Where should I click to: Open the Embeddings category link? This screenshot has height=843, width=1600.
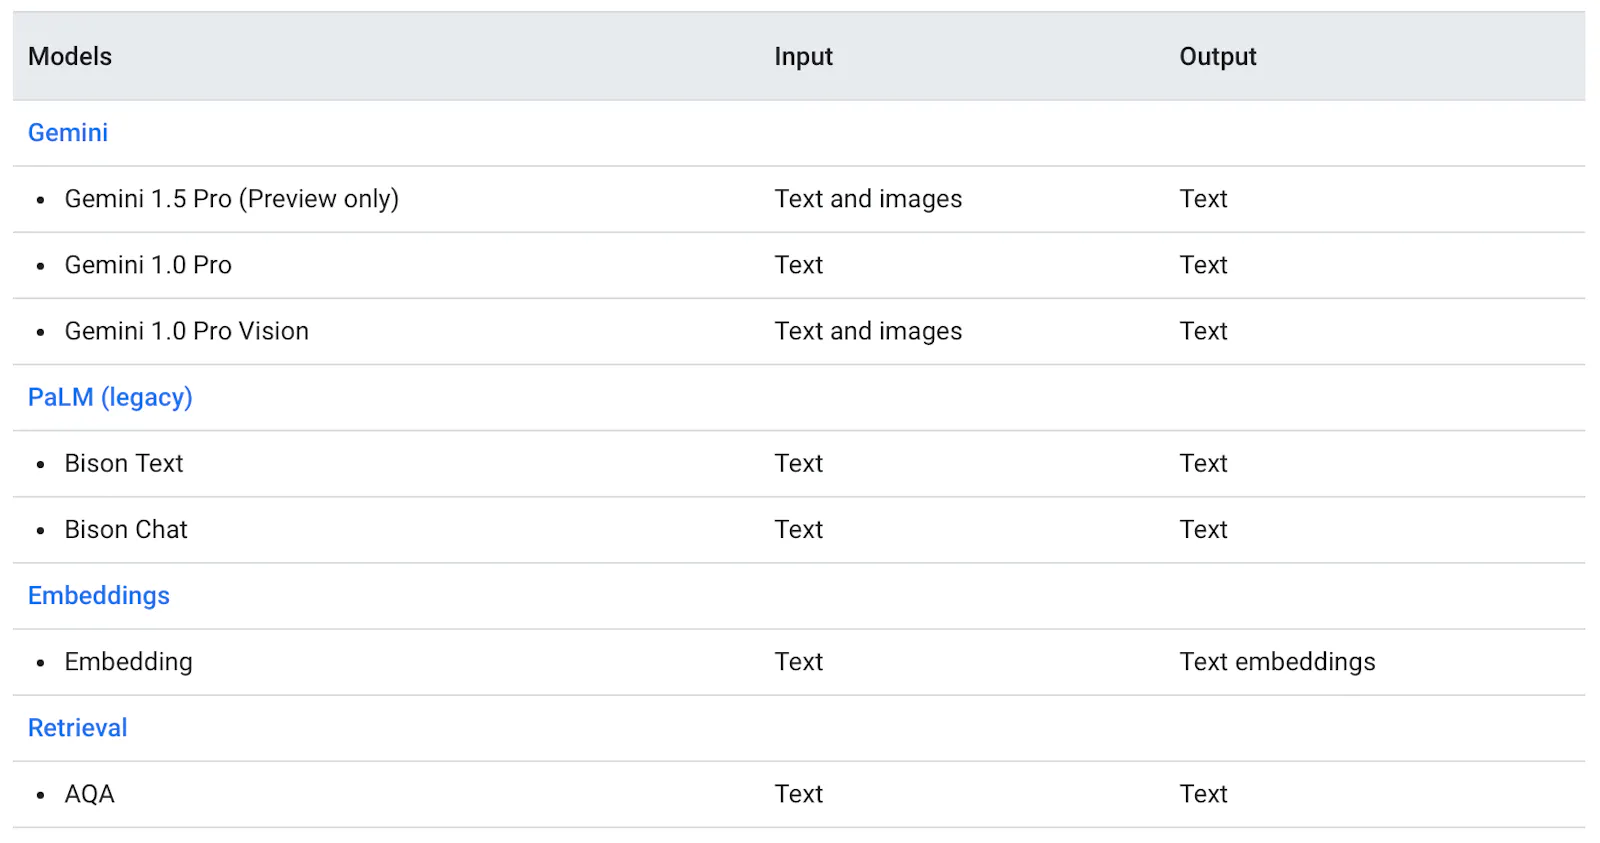pyautogui.click(x=99, y=596)
